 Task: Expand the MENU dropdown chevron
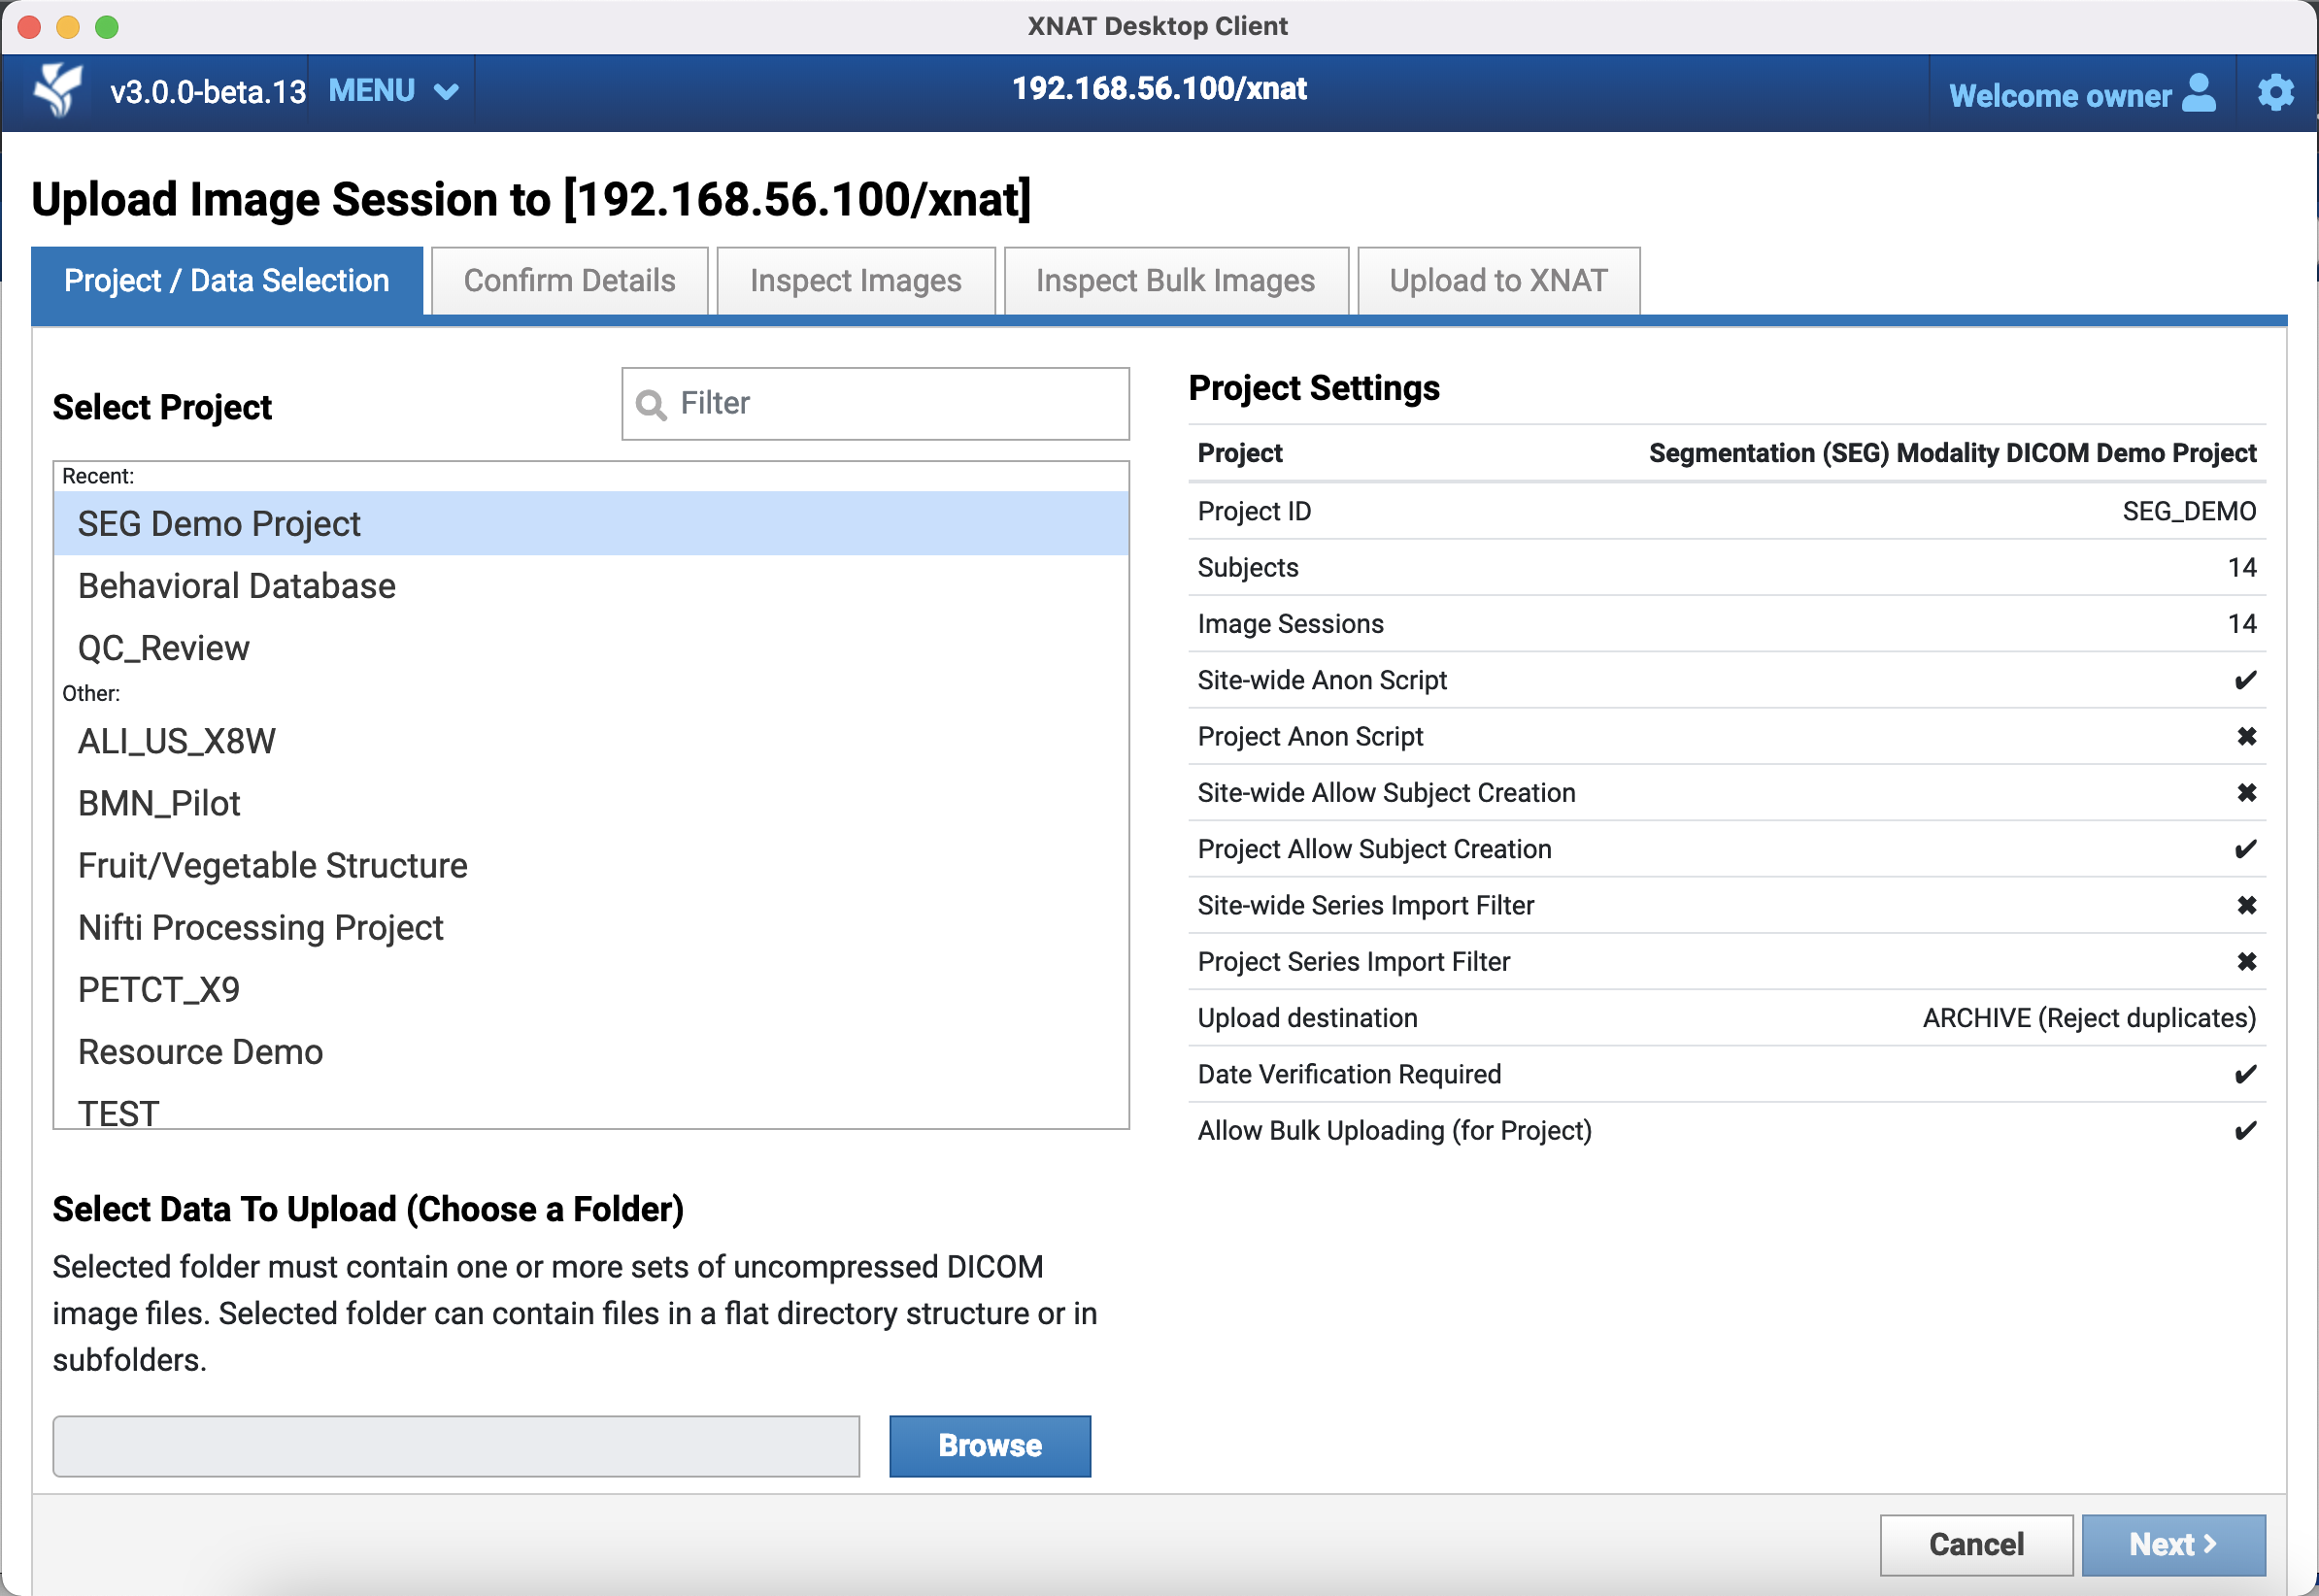click(x=446, y=92)
